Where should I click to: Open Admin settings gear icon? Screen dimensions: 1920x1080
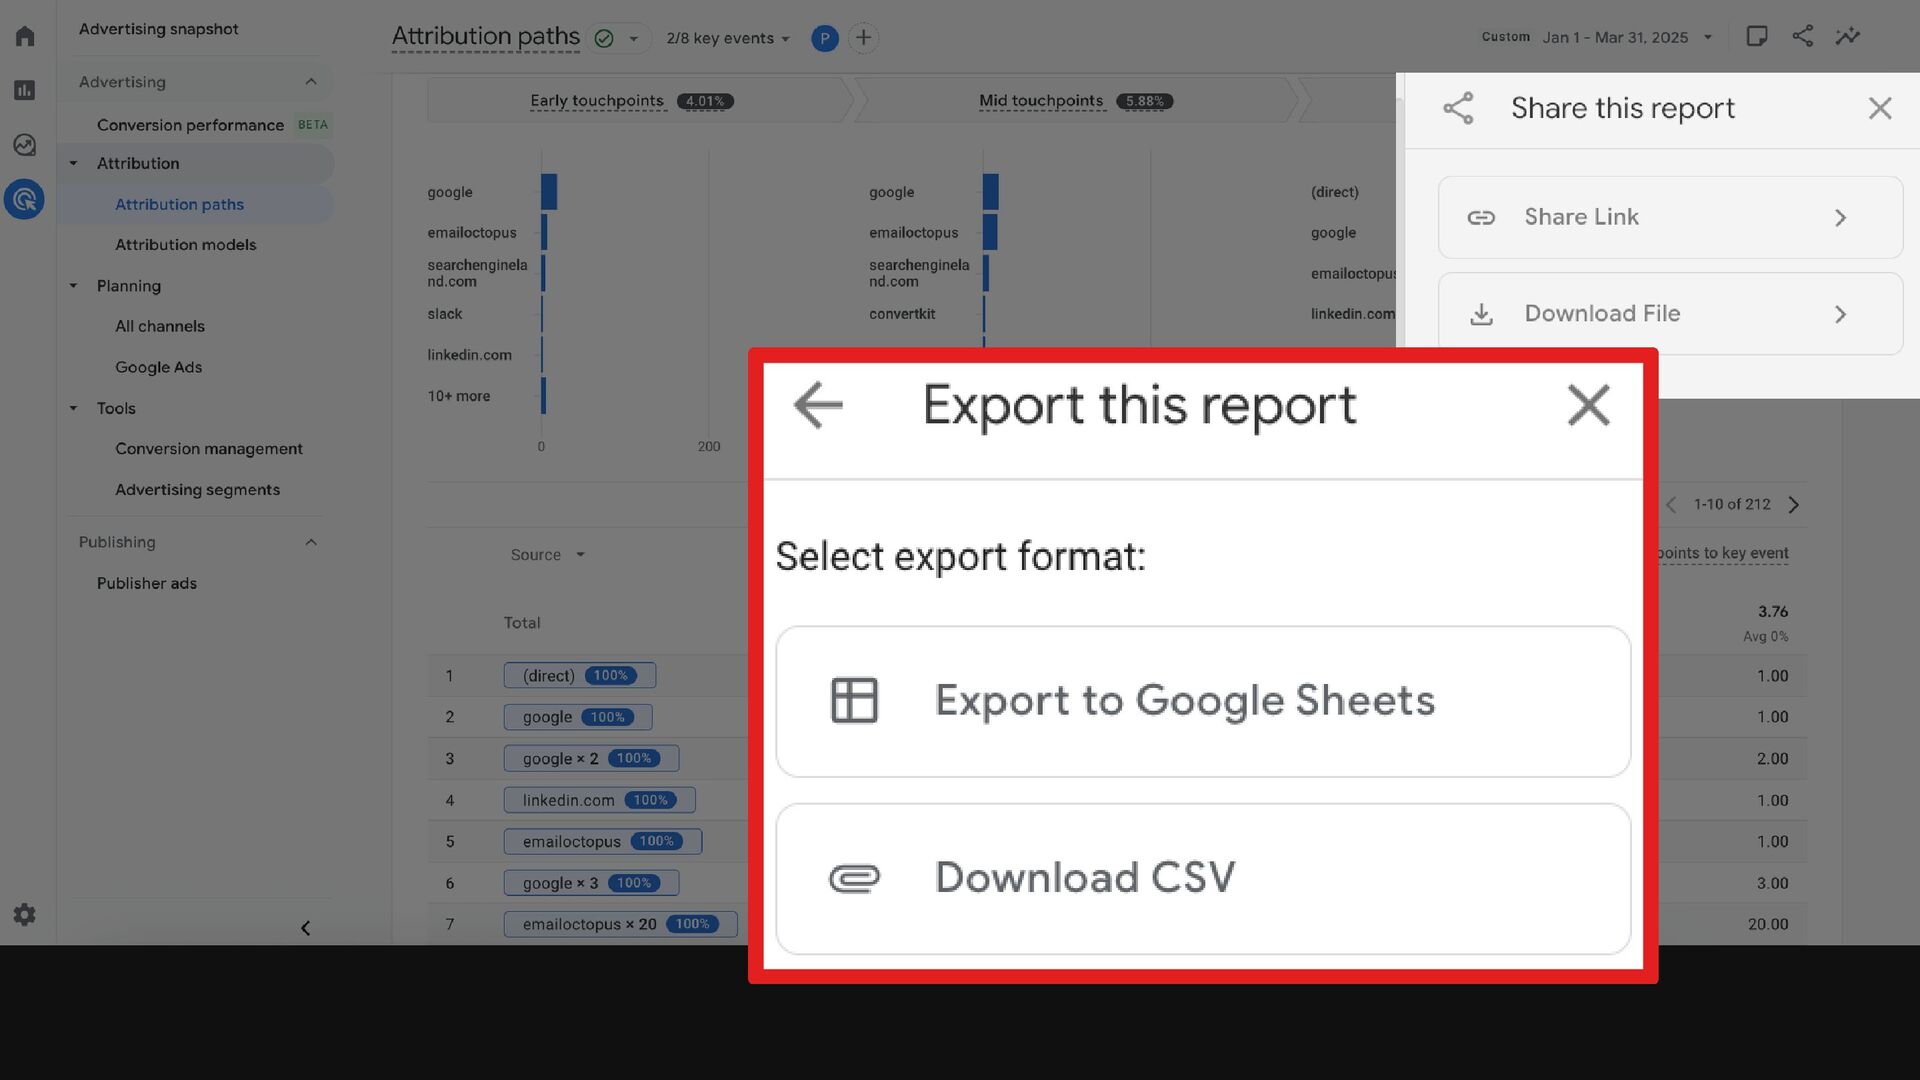[x=25, y=914]
